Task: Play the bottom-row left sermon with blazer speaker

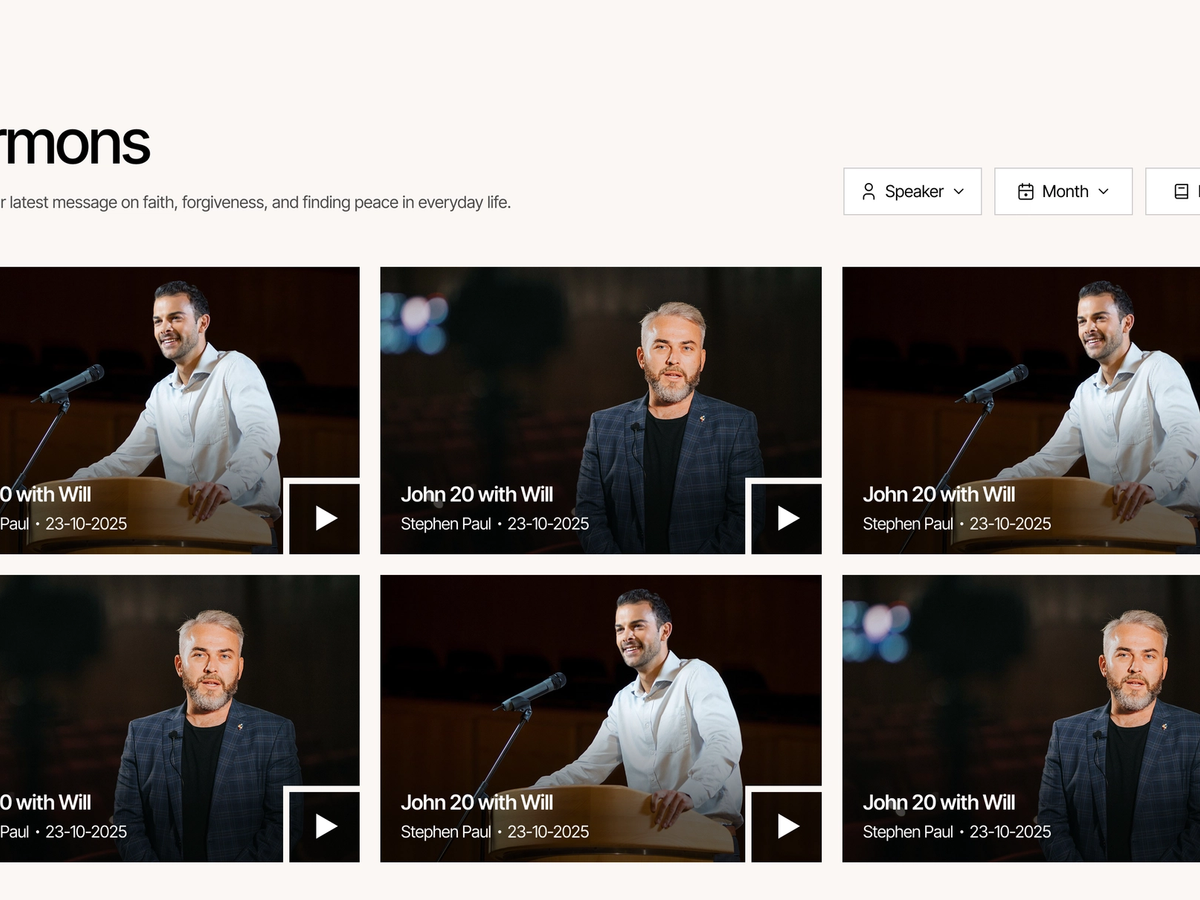Action: click(x=325, y=825)
